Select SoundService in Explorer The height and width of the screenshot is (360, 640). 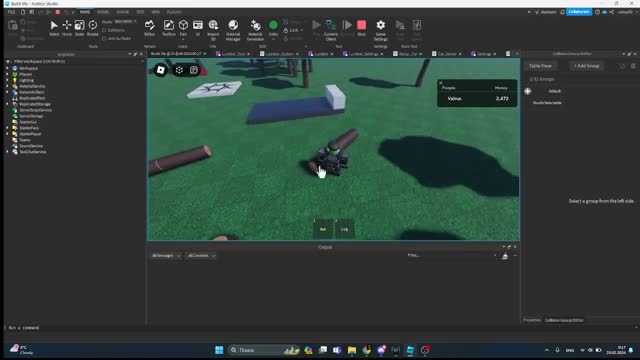point(31,146)
